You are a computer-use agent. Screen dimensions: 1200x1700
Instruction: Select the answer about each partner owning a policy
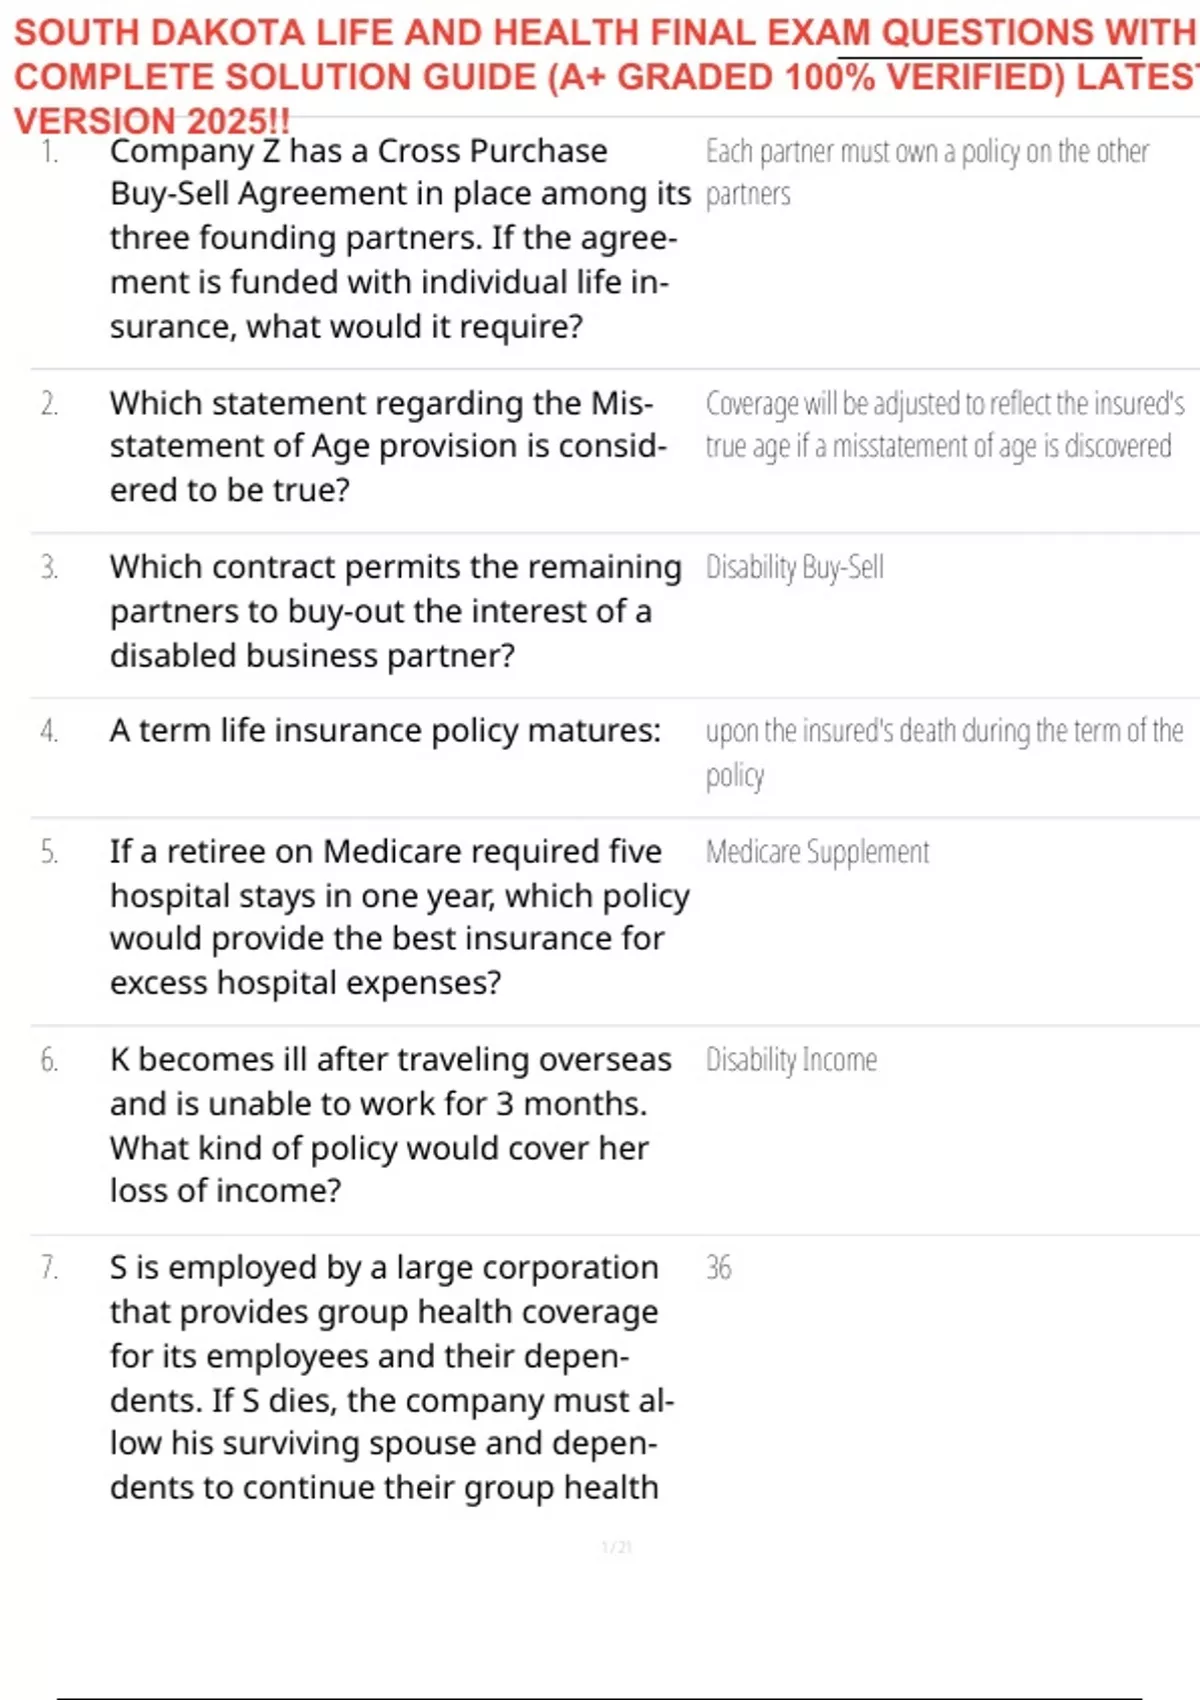pyautogui.click(x=926, y=172)
